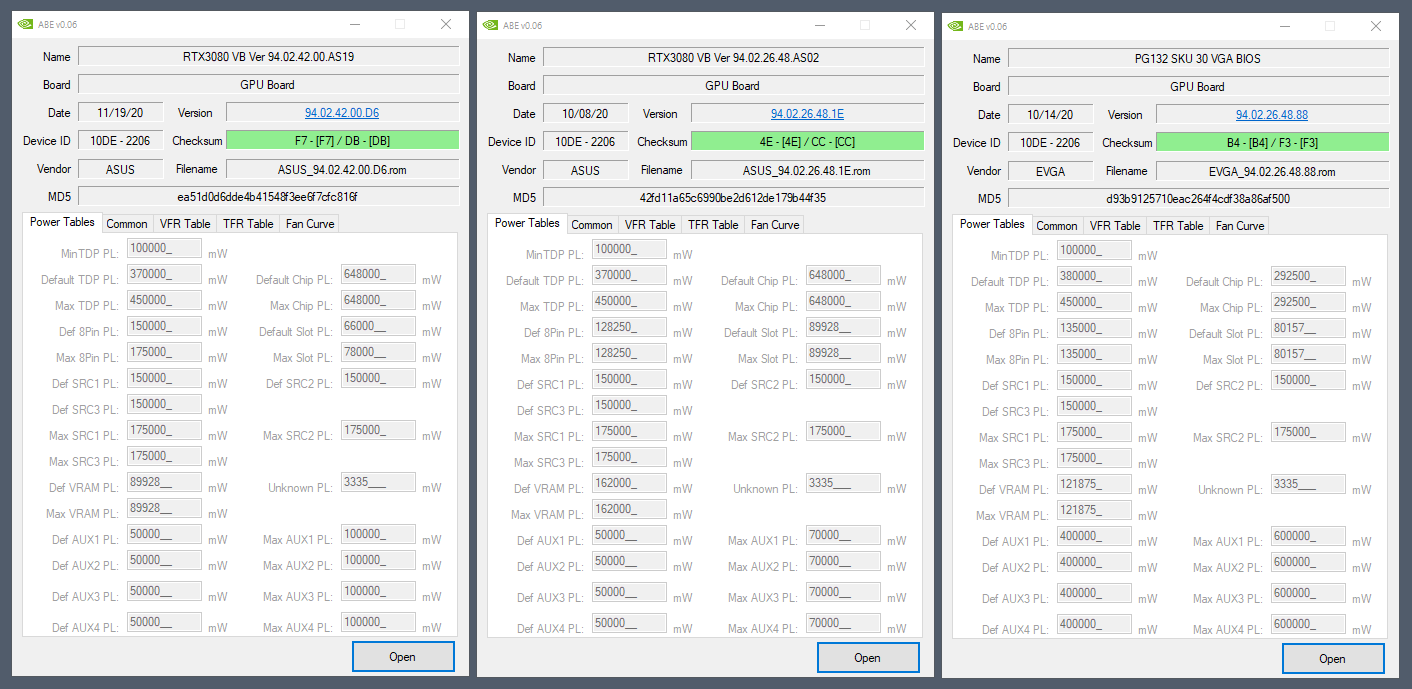Click the Name field reading PG132 SKU 30 VGA BIOS

[1198, 59]
